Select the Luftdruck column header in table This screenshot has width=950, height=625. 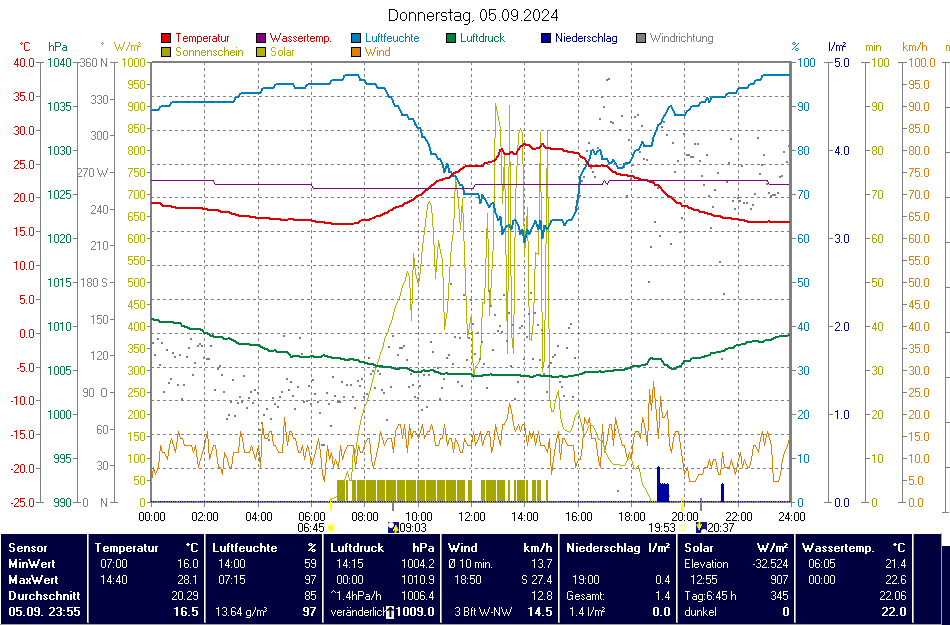pyautogui.click(x=357, y=548)
